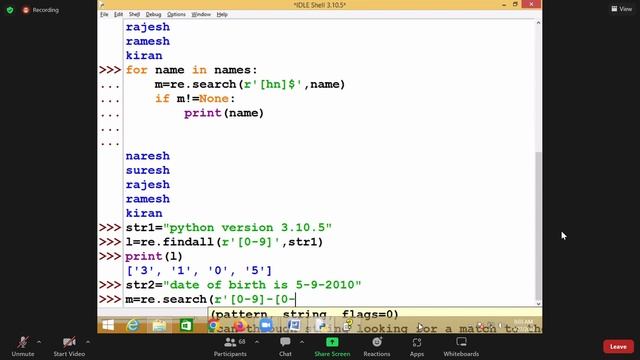The height and width of the screenshot is (360, 640).
Task: Click the m=re.search(r'[hn]$',name) line
Action: 250,84
